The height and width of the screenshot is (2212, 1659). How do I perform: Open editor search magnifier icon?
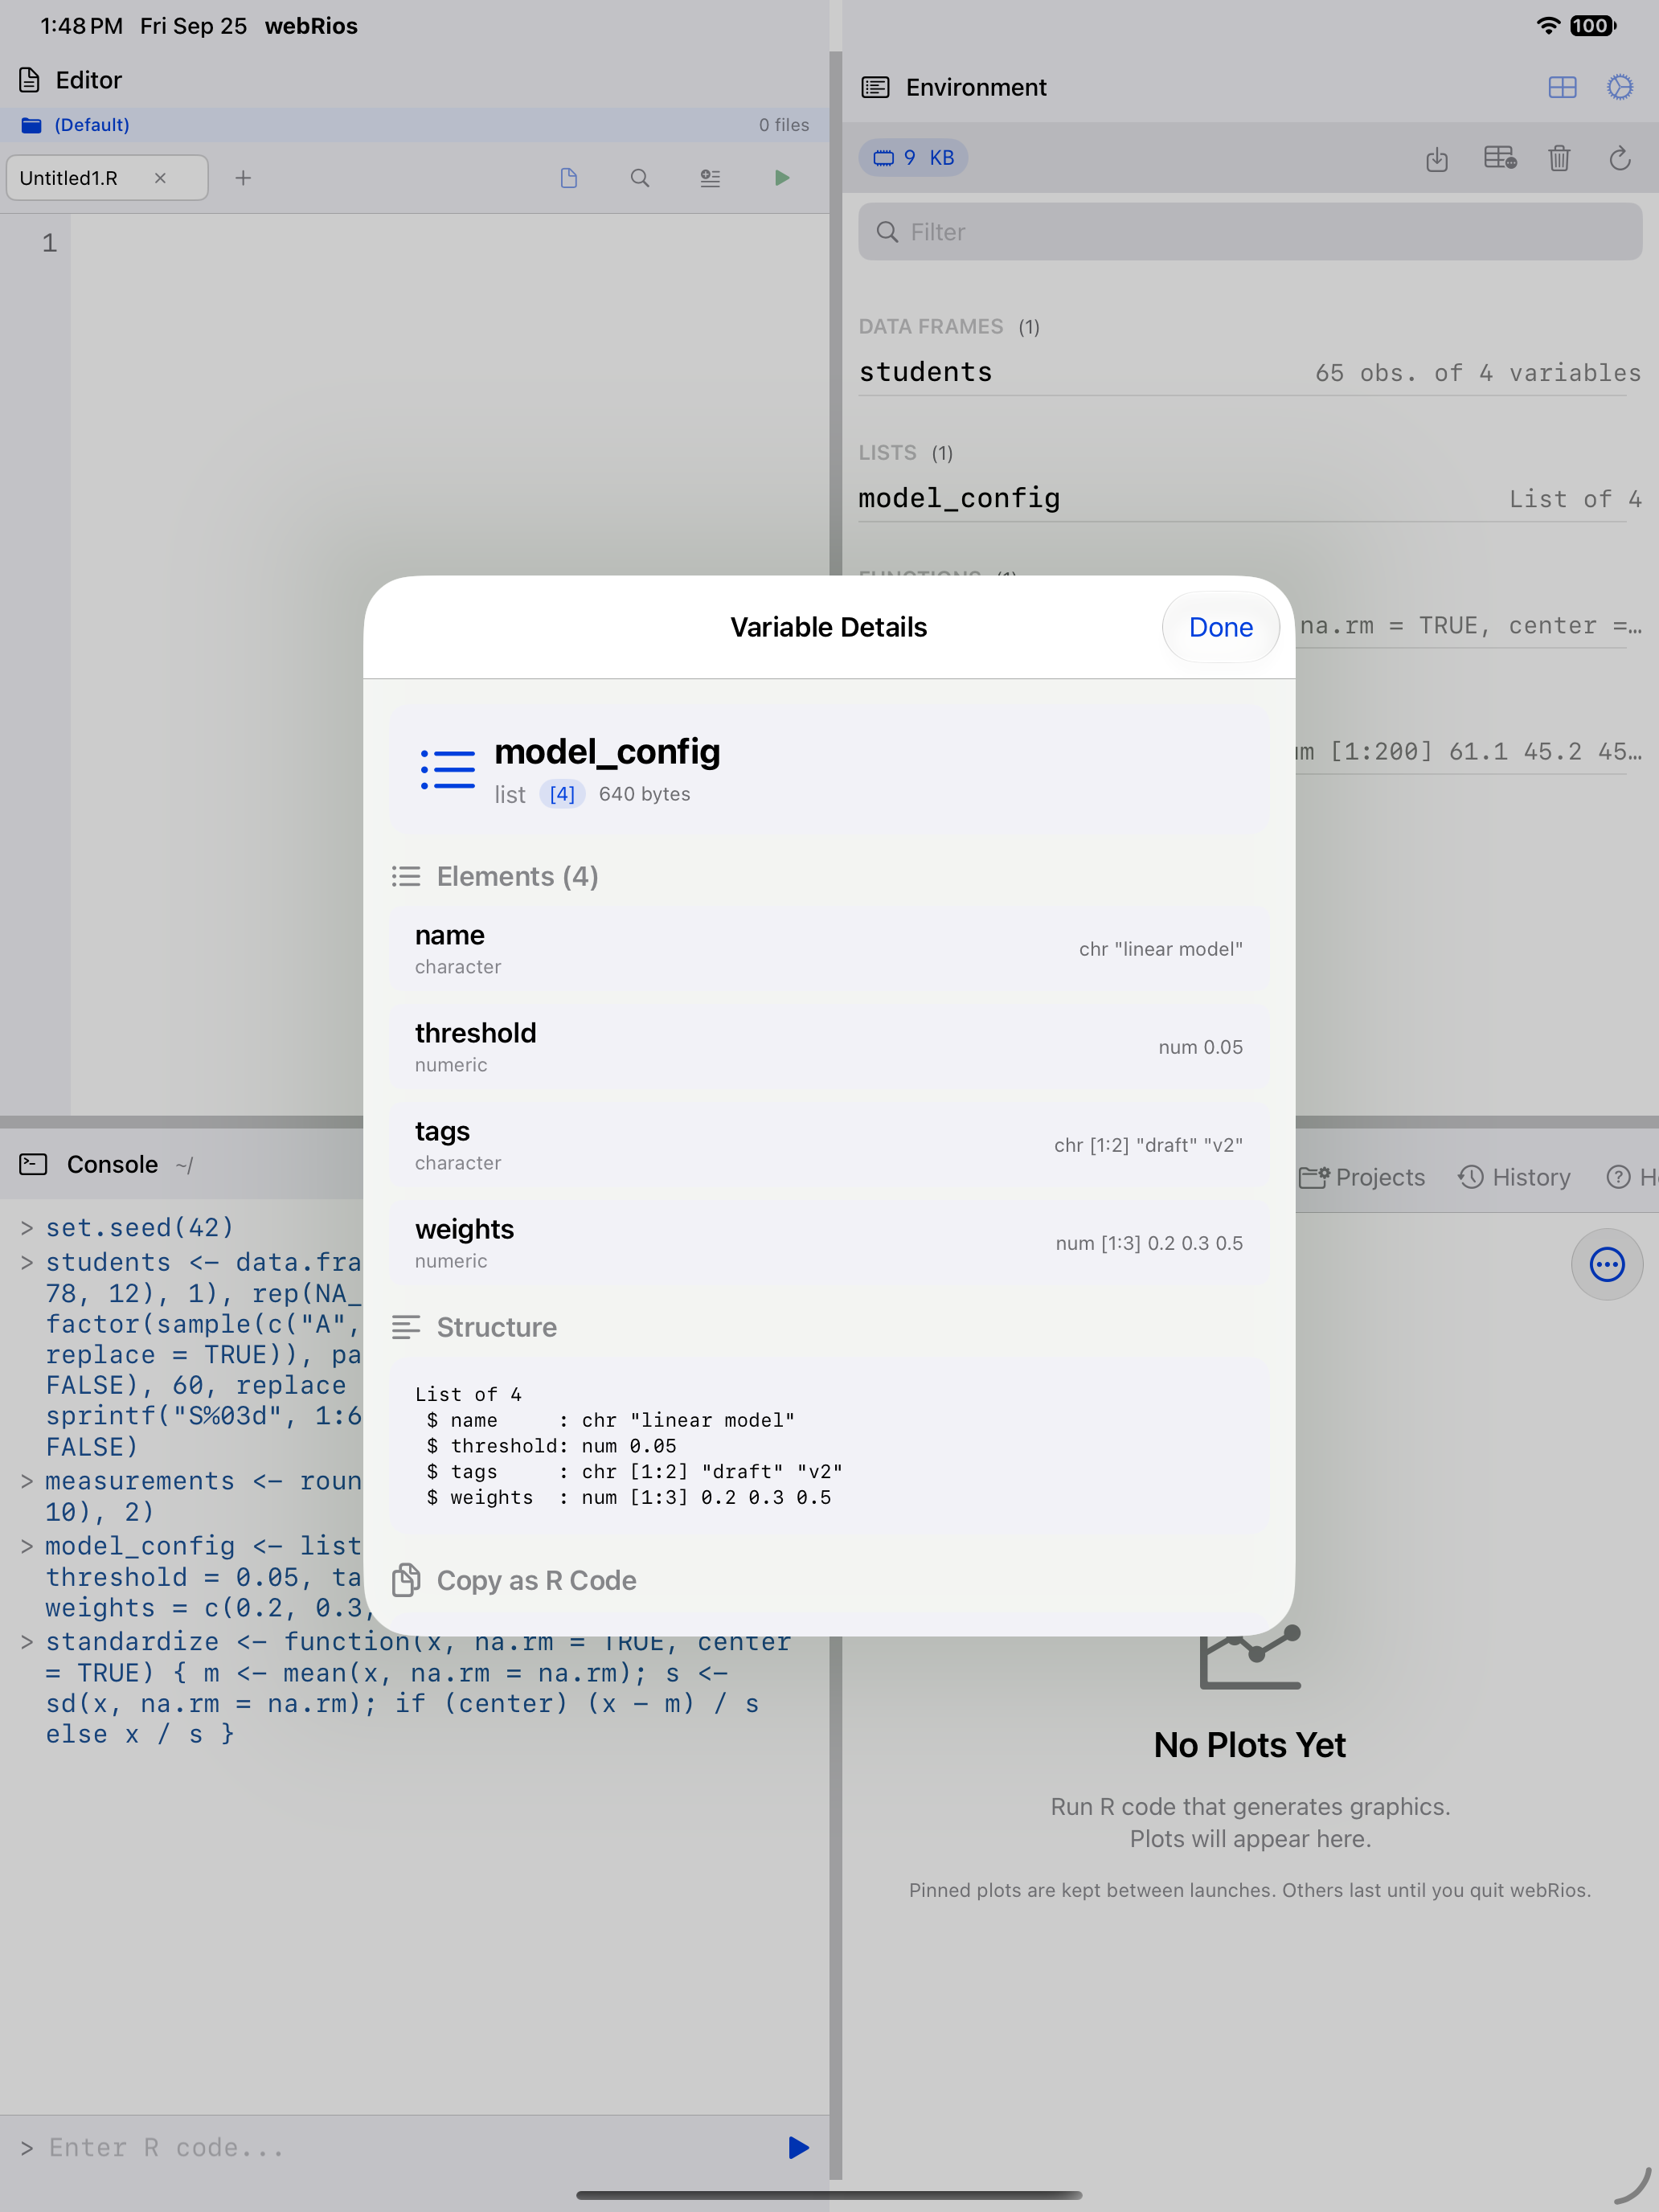pyautogui.click(x=640, y=178)
